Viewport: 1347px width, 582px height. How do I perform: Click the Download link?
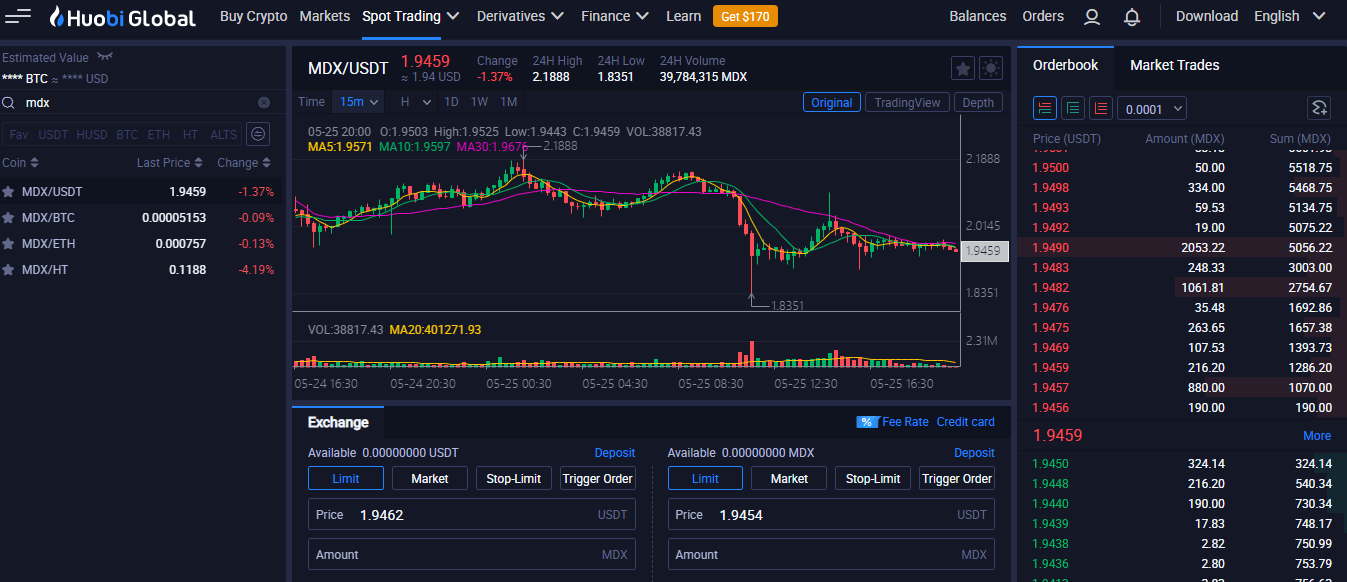(1207, 16)
